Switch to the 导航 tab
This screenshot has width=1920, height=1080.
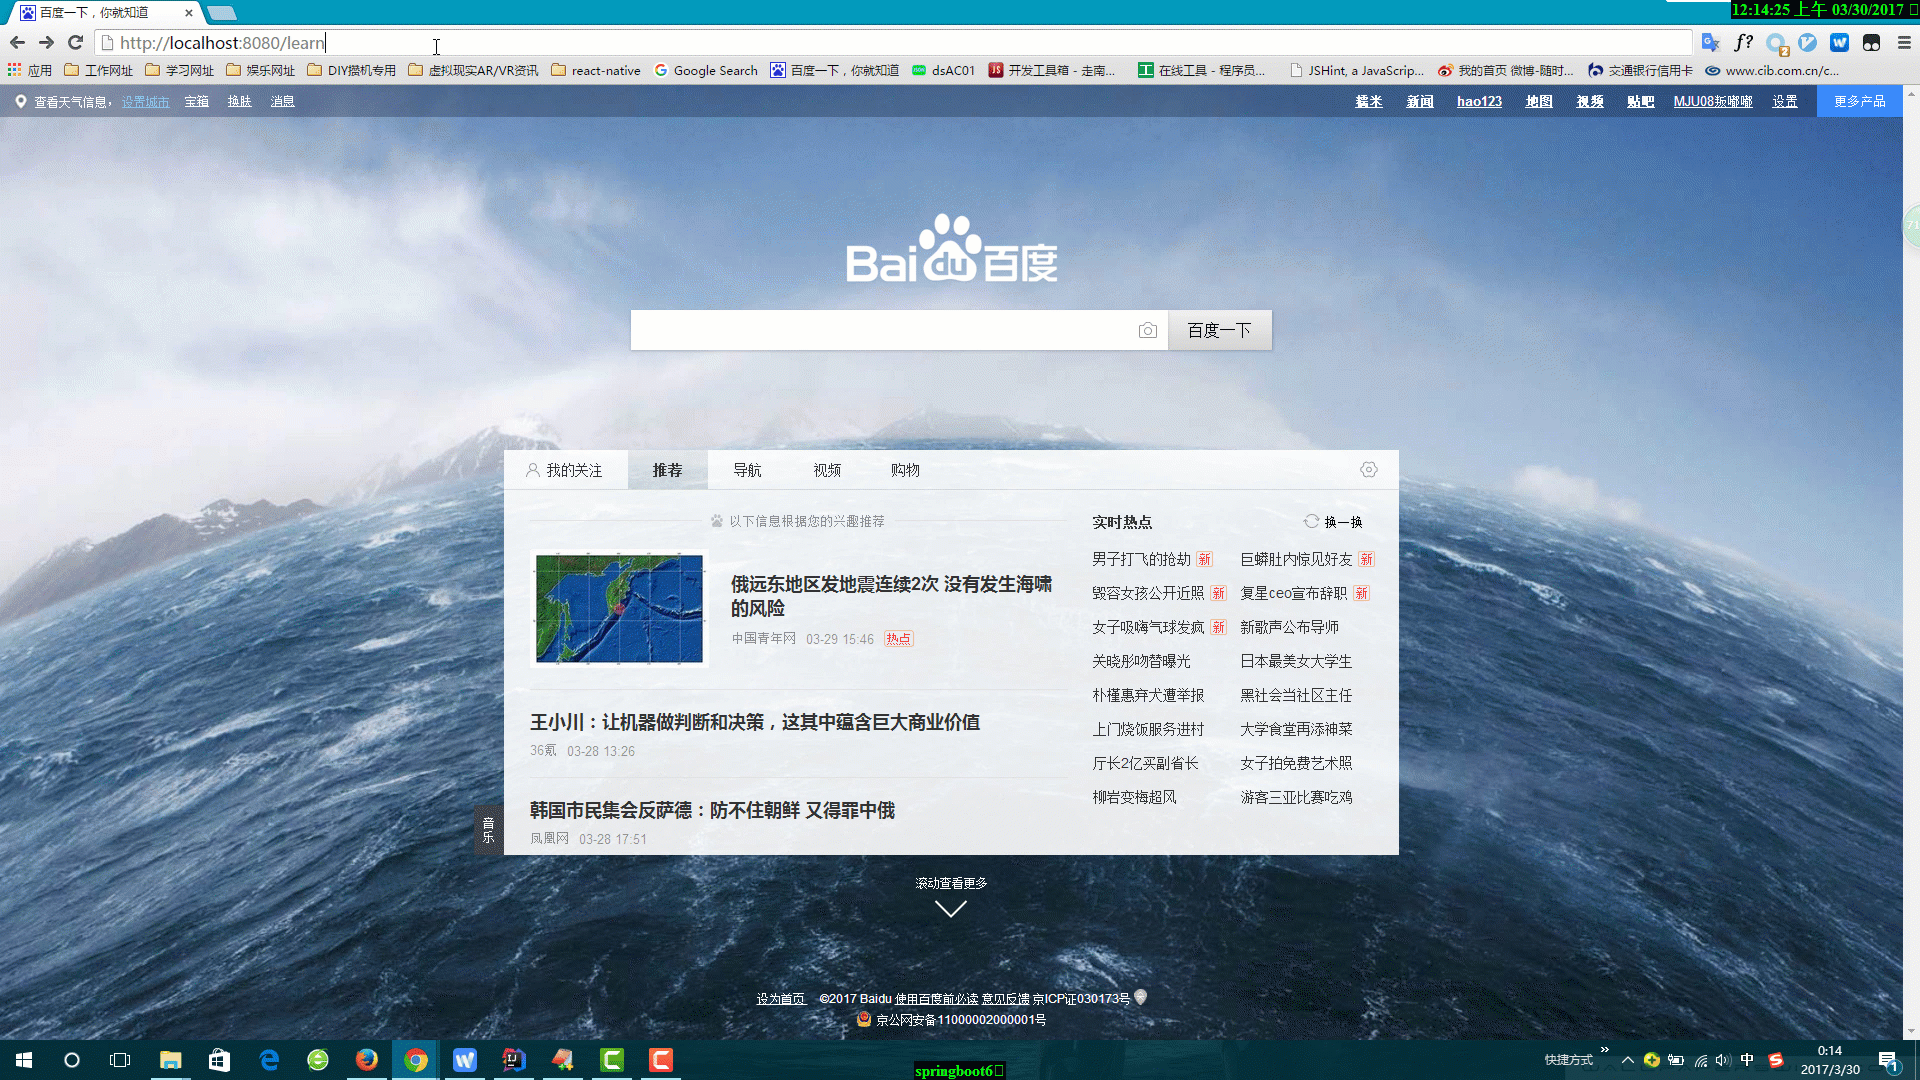pyautogui.click(x=747, y=470)
